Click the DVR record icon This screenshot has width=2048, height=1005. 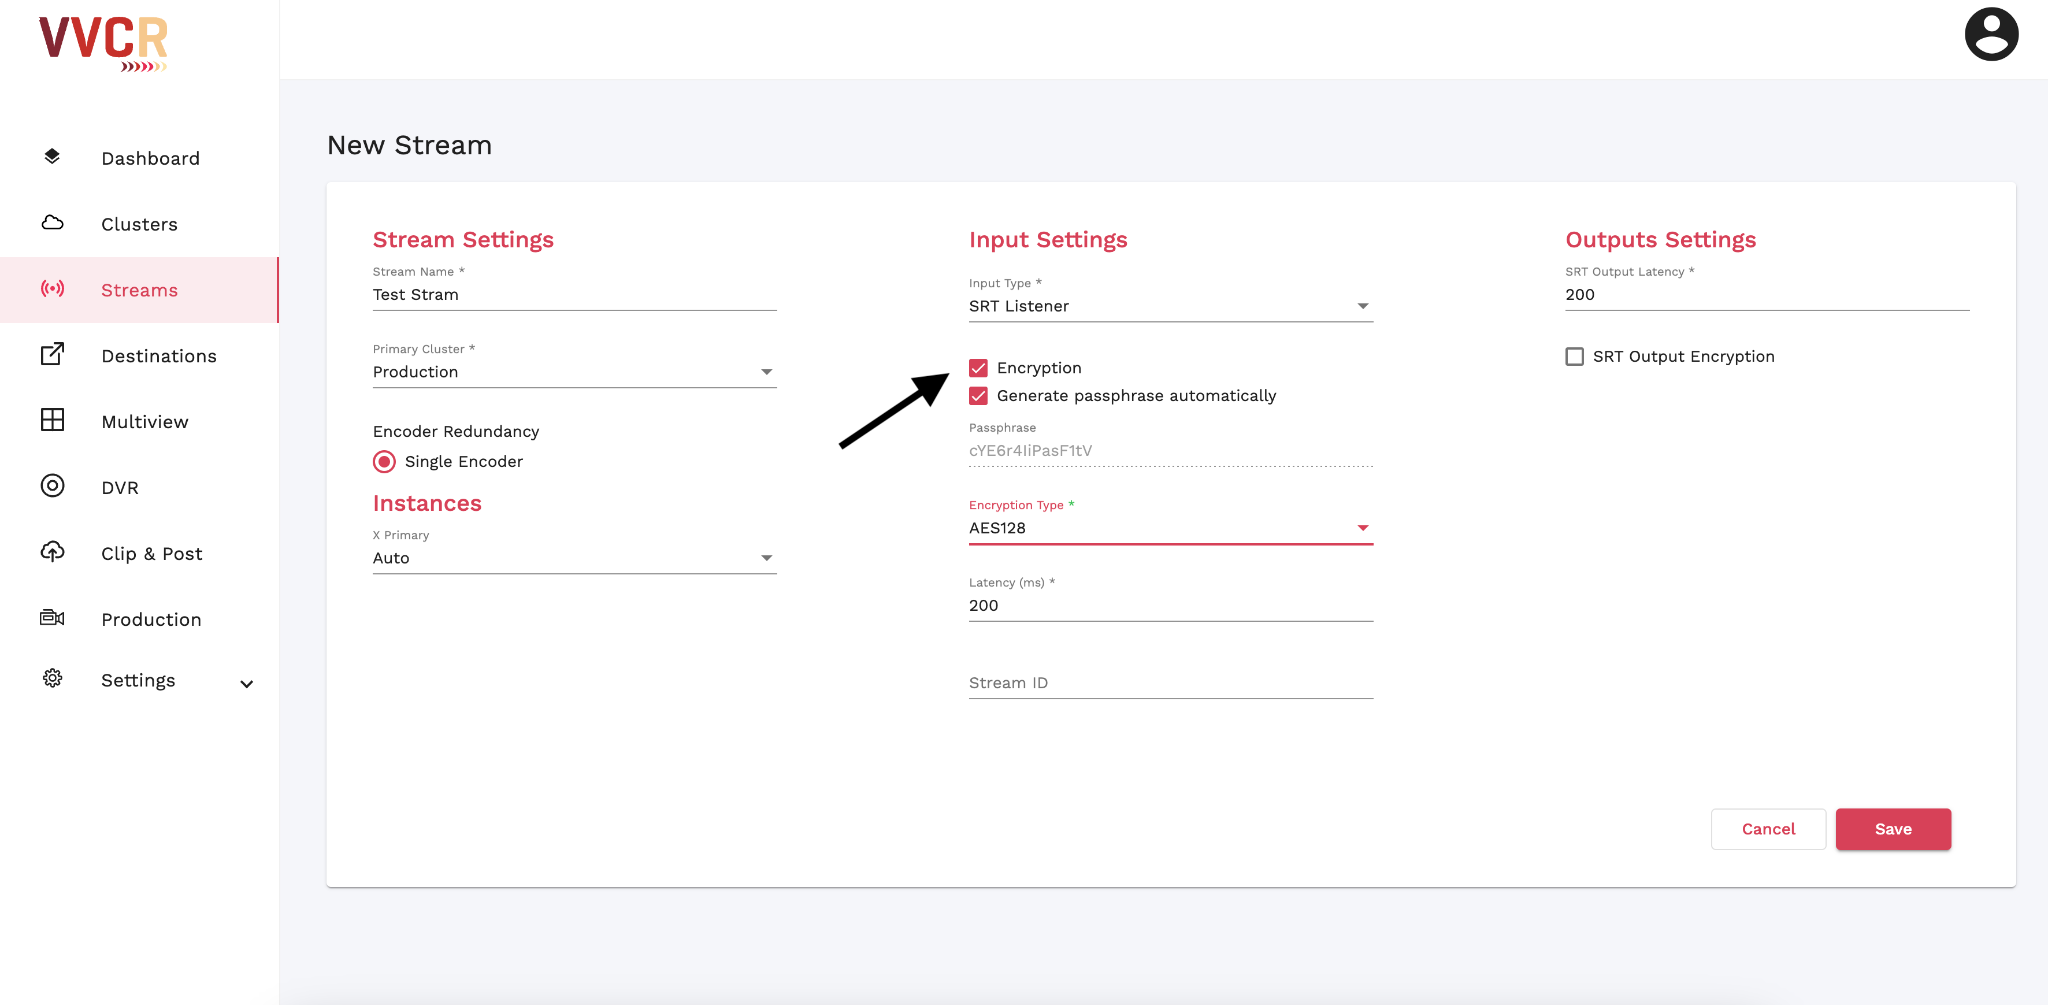point(52,486)
